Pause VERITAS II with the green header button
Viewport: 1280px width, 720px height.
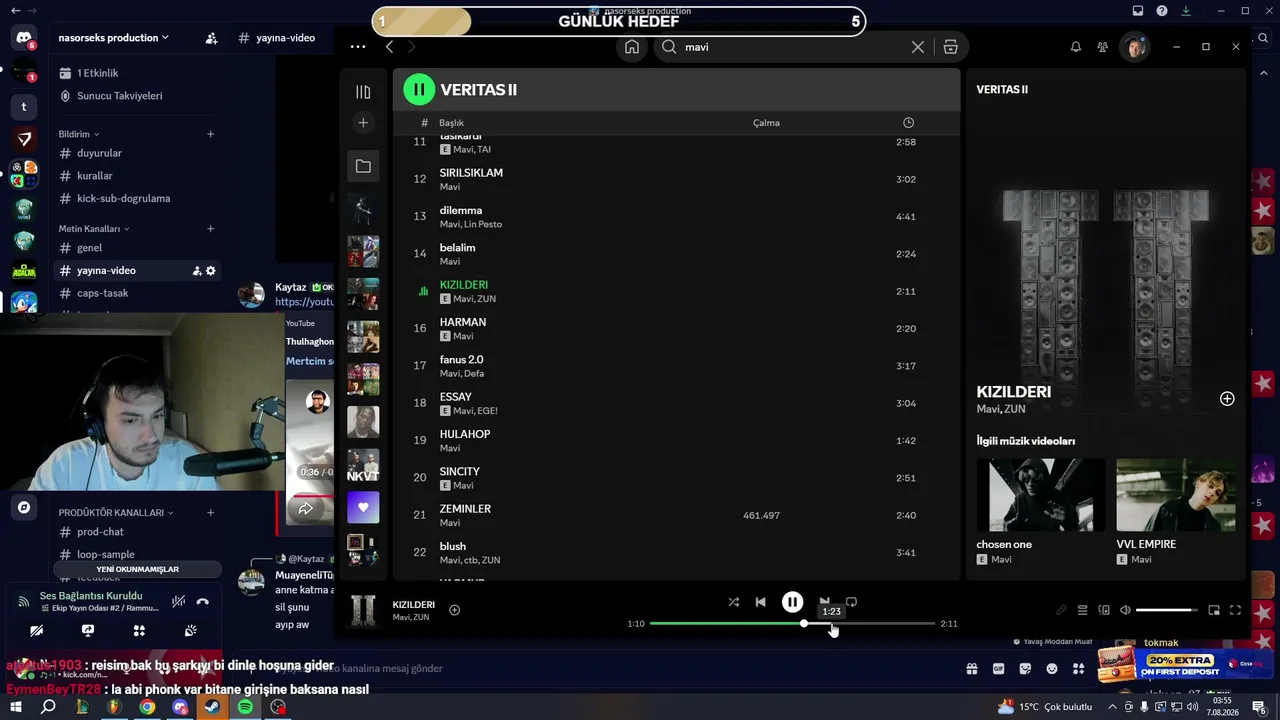(419, 89)
